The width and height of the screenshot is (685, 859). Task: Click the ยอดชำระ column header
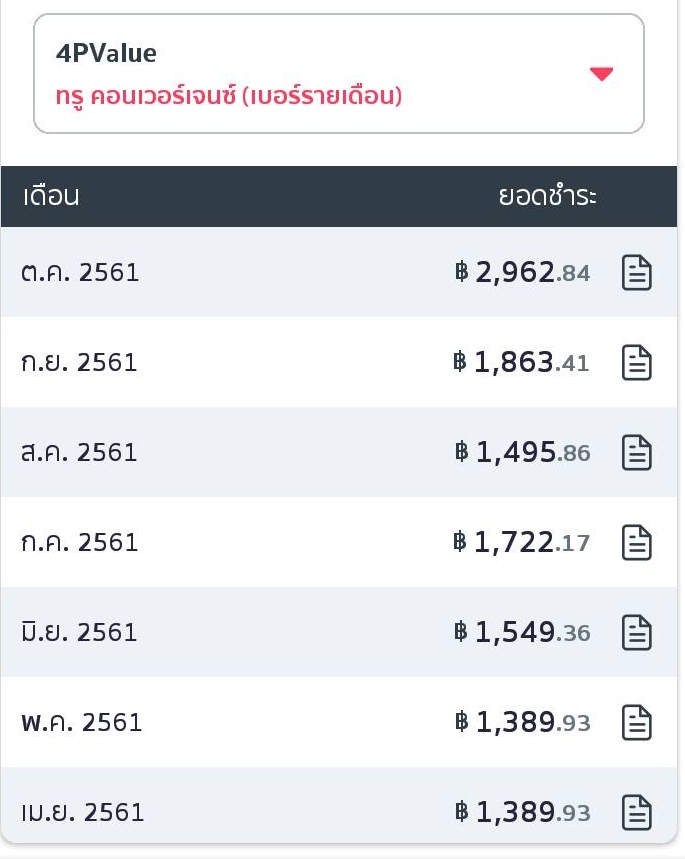click(x=547, y=196)
